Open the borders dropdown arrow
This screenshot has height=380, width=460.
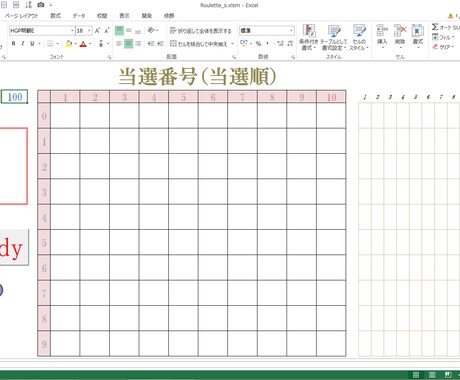point(57,44)
